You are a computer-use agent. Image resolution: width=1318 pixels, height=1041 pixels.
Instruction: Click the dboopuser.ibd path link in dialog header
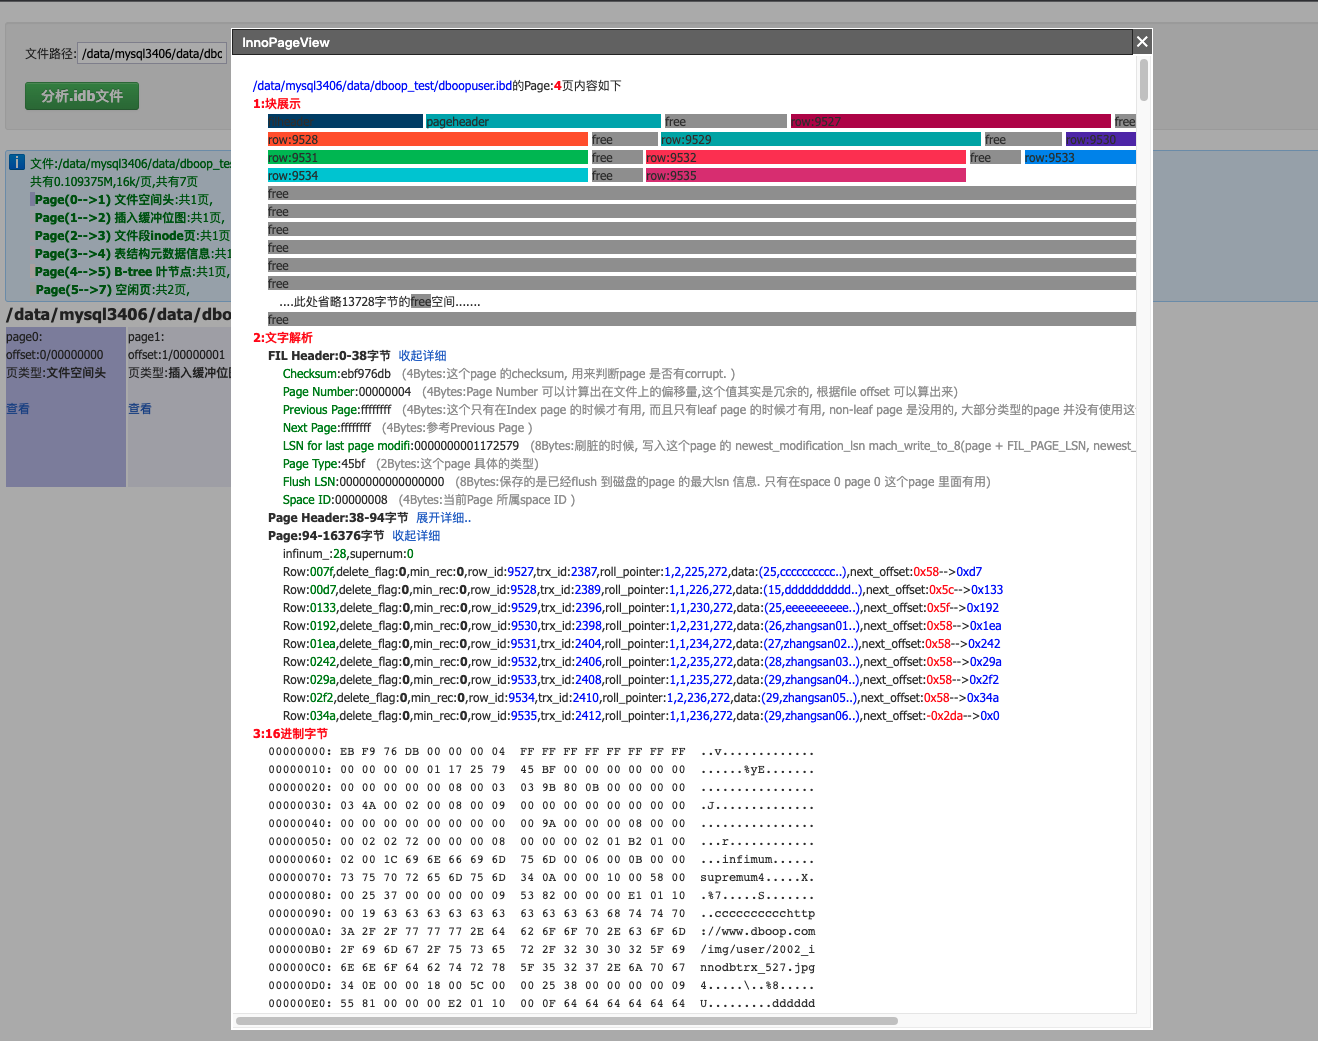pos(381,85)
